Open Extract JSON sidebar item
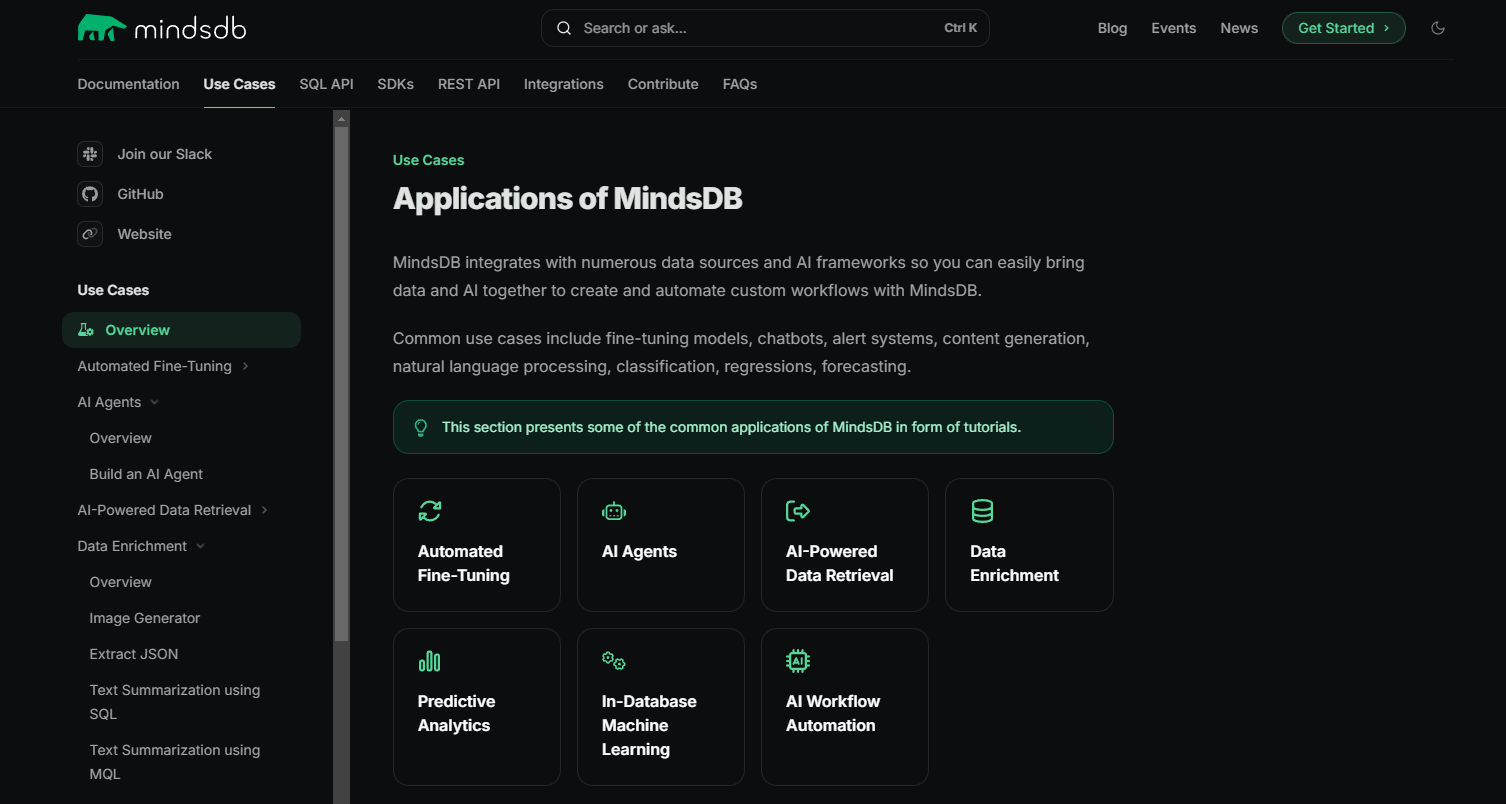This screenshot has width=1506, height=804. click(x=133, y=654)
